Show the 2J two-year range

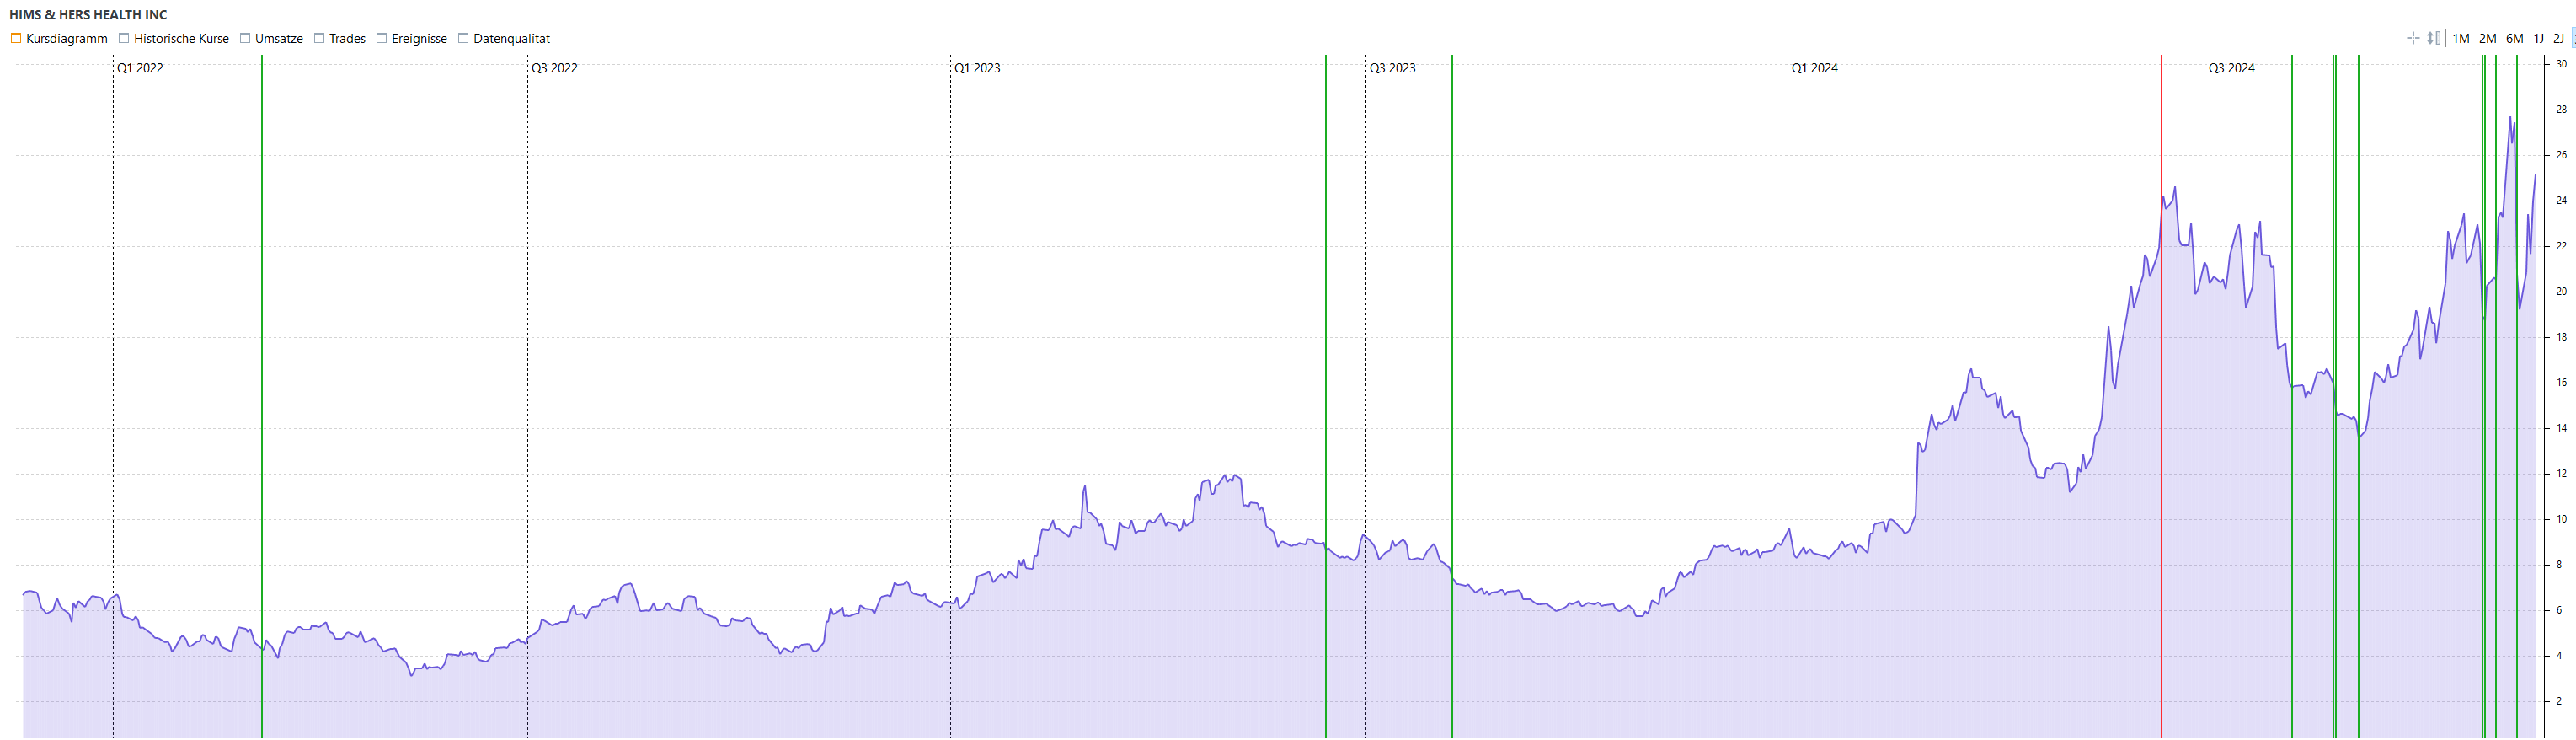(x=2559, y=39)
